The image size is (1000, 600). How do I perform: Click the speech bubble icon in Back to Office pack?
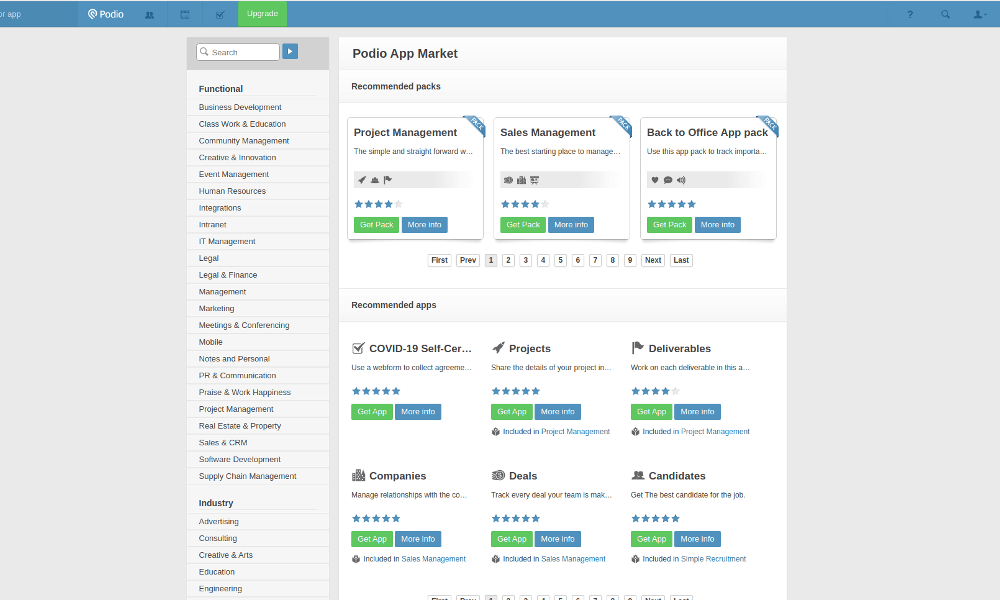pos(668,180)
